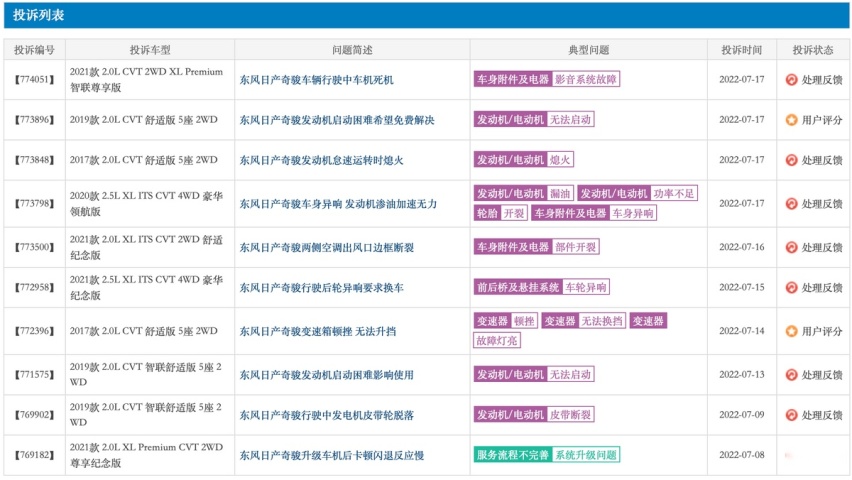This screenshot has width=852, height=480.
Task: Open complaint 东风日产奇骏行驶中发电机皮带轮脱落
Action: click(x=327, y=415)
